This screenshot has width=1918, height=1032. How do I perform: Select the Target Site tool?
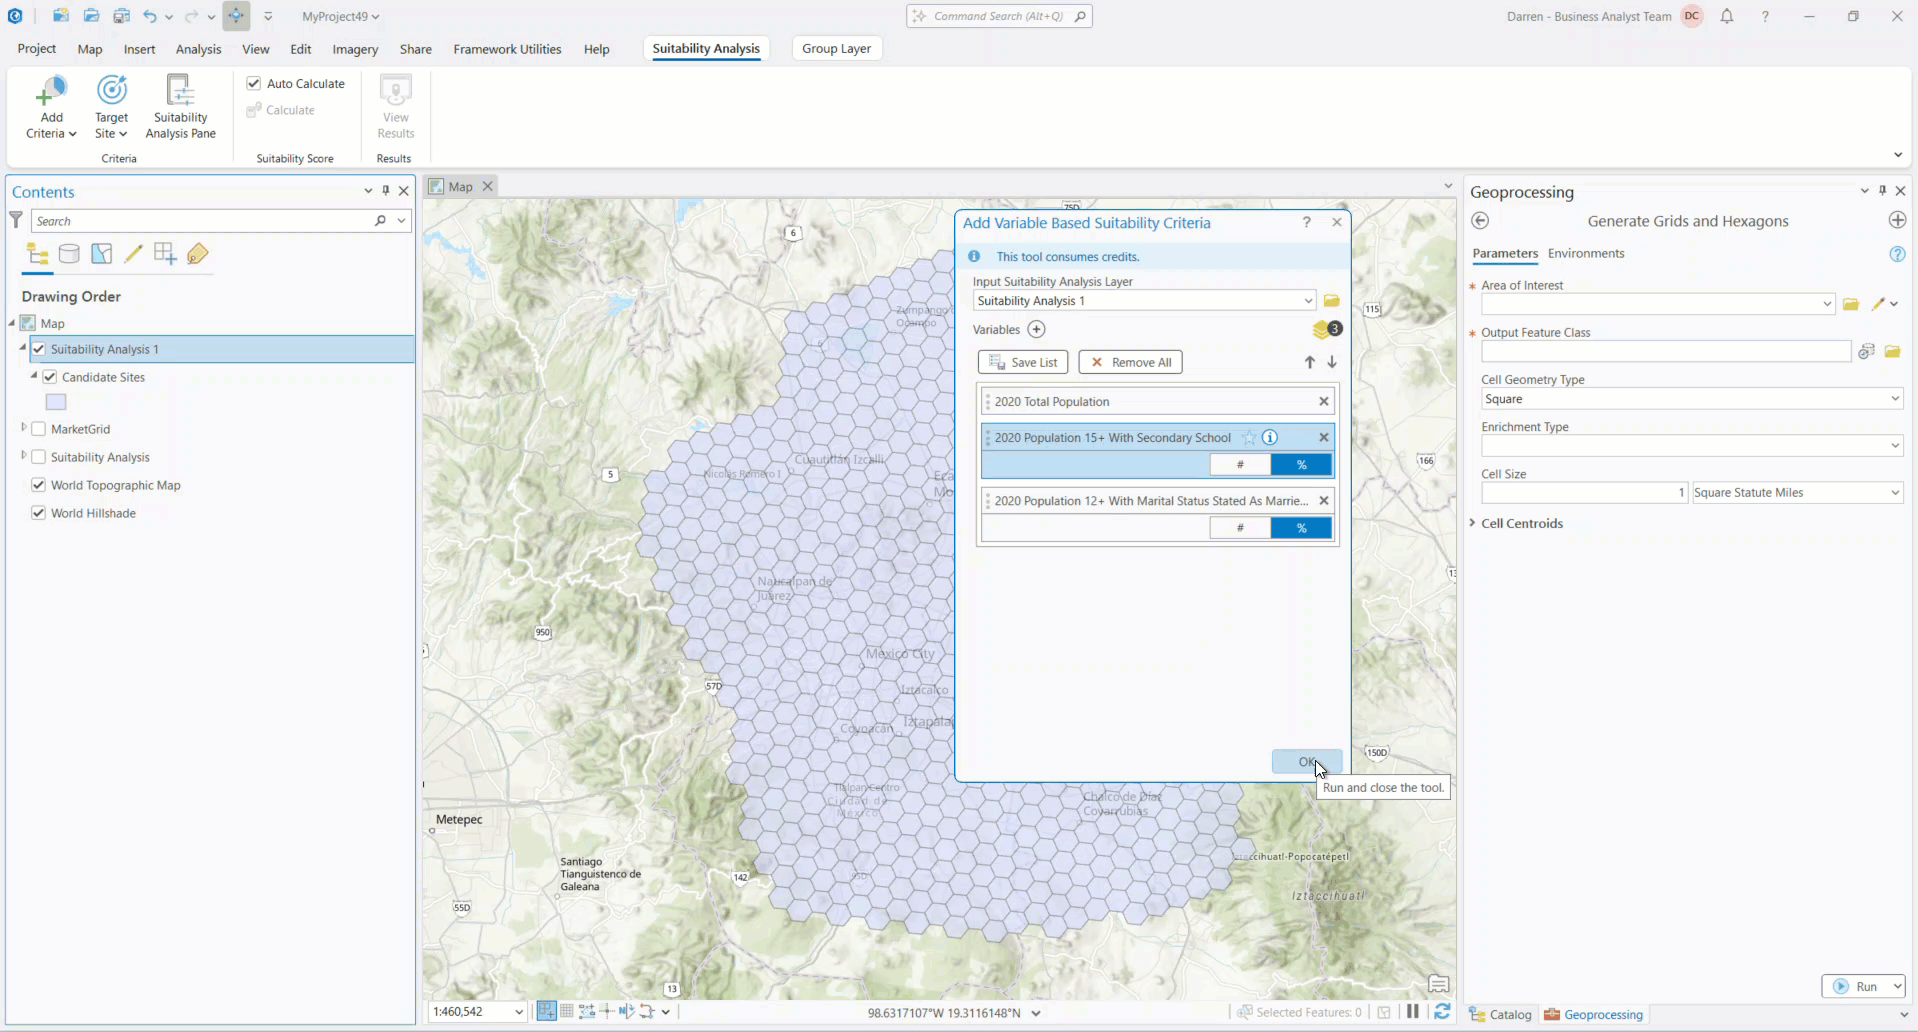[110, 105]
